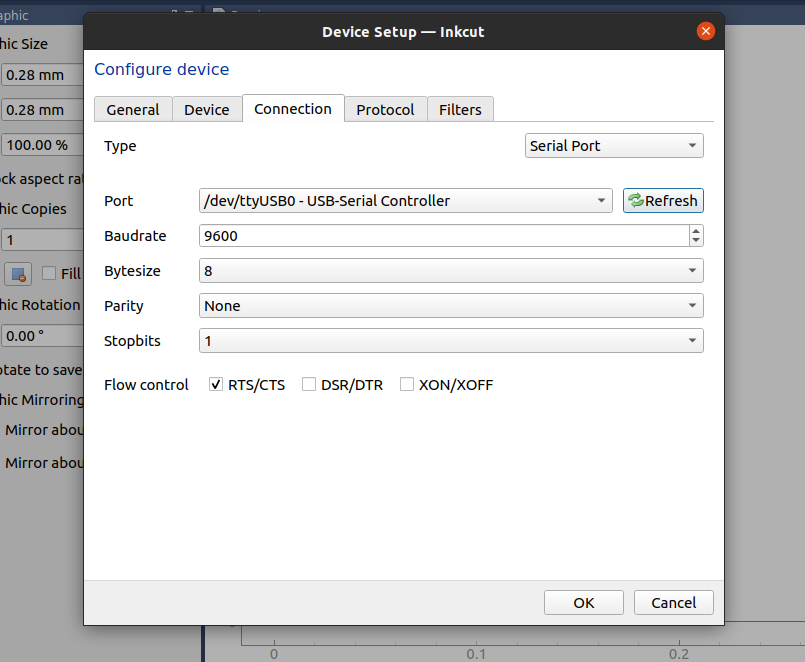Decrease baudrate with the down arrow
Viewport: 805px width, 662px height.
pyautogui.click(x=696, y=241)
